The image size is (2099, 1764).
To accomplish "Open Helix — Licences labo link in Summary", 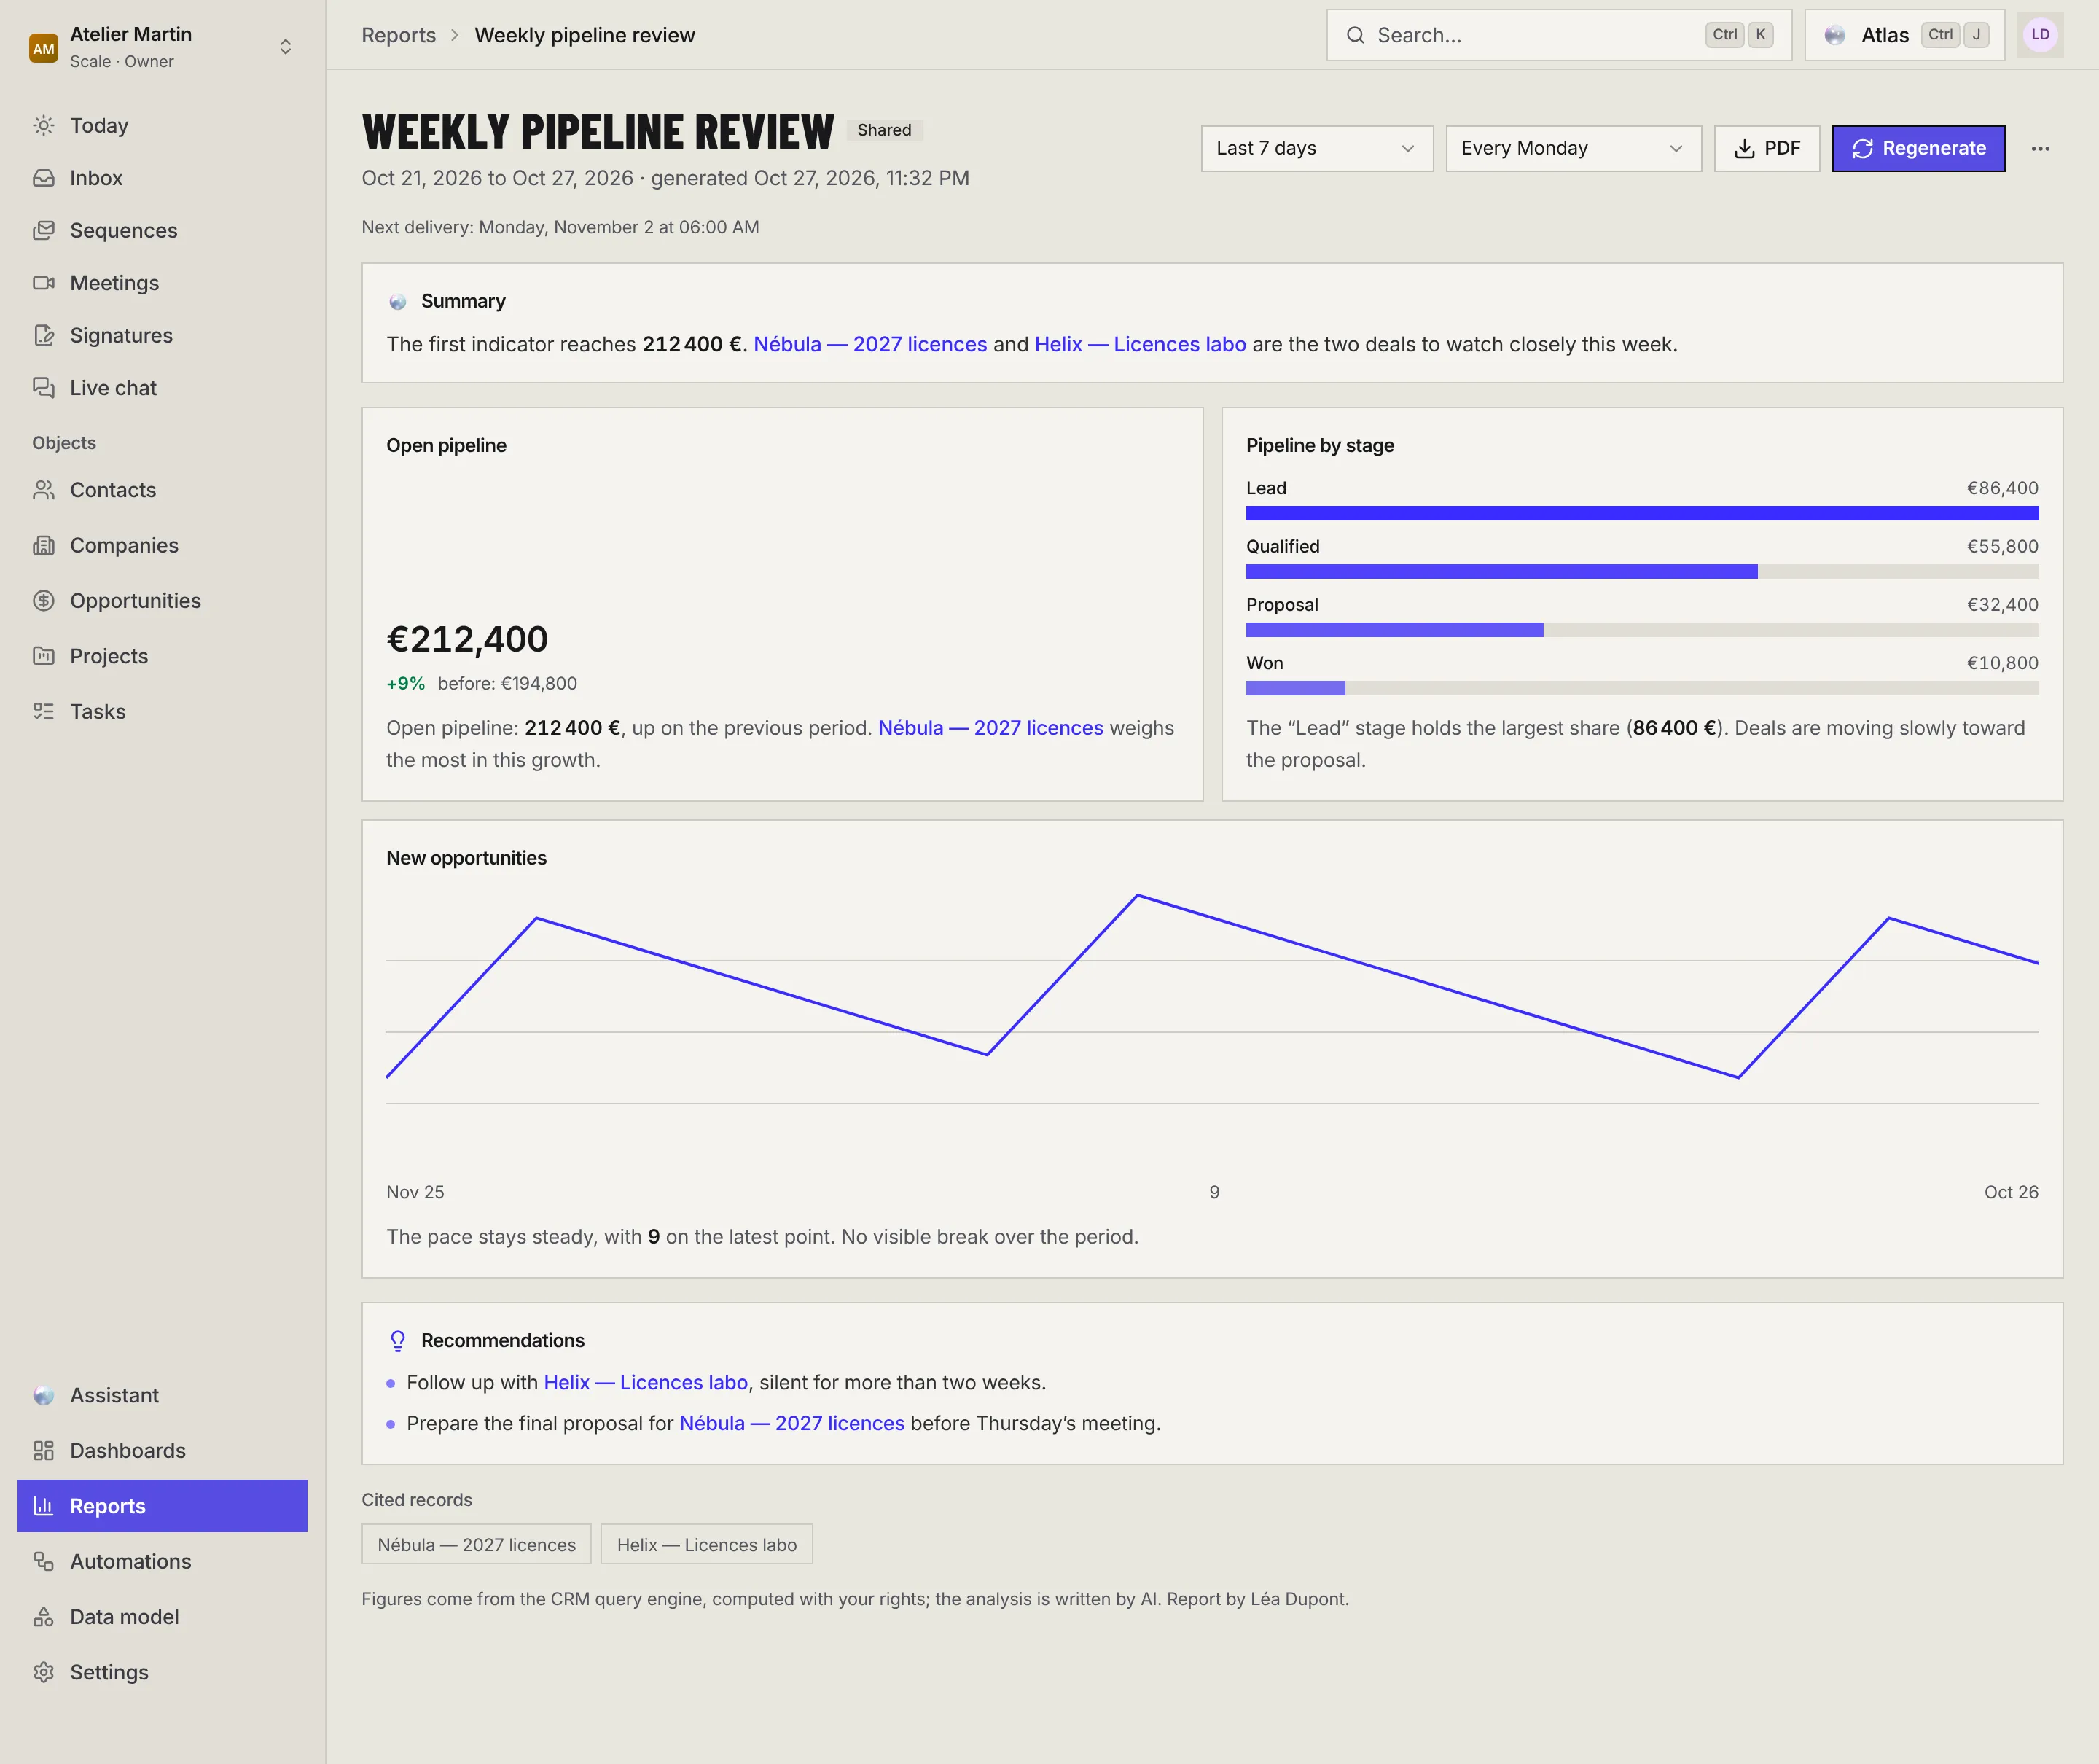I will [x=1140, y=344].
